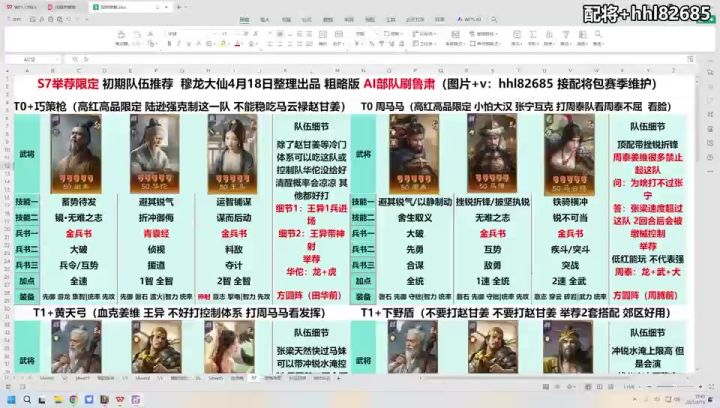Switch to page layout view in status bar

click(600, 387)
